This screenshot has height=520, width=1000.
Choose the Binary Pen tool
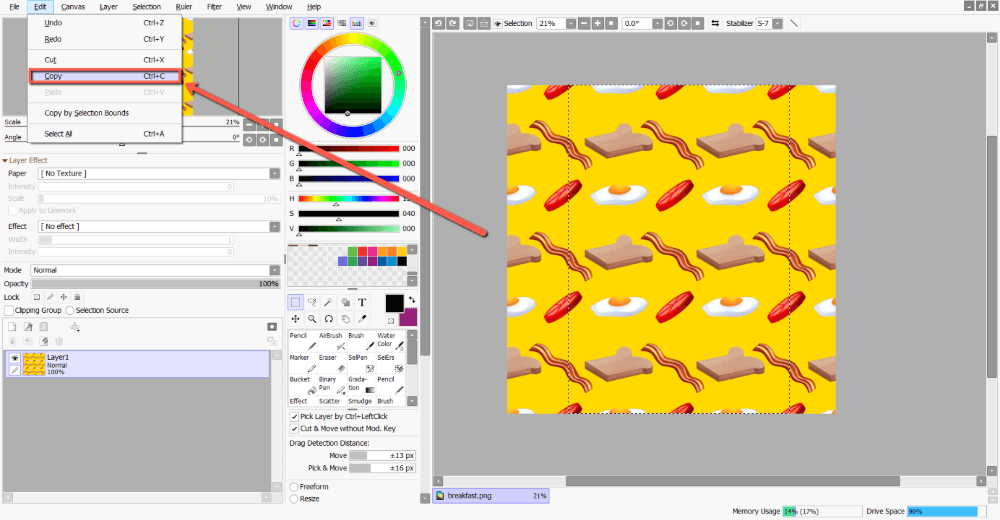(332, 385)
